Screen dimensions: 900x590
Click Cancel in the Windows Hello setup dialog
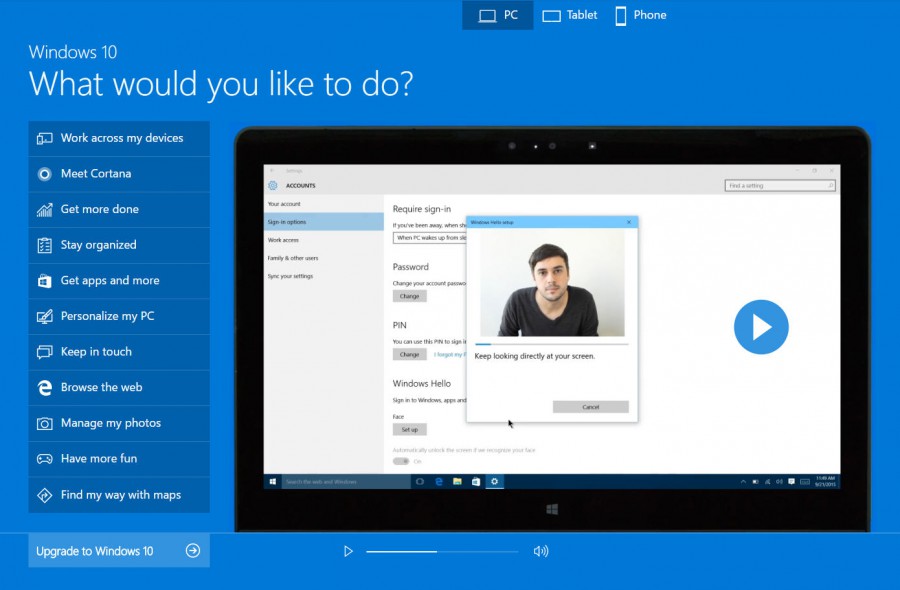[592, 408]
